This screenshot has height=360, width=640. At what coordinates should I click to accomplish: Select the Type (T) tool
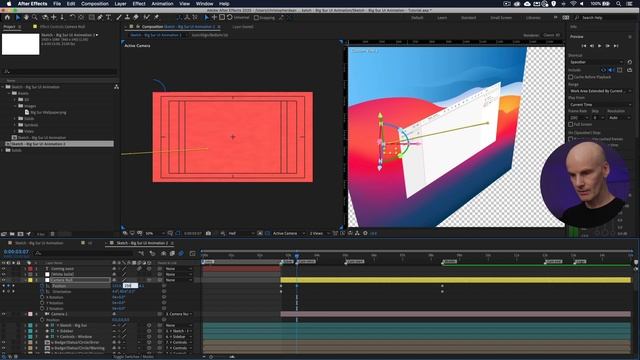(108, 18)
